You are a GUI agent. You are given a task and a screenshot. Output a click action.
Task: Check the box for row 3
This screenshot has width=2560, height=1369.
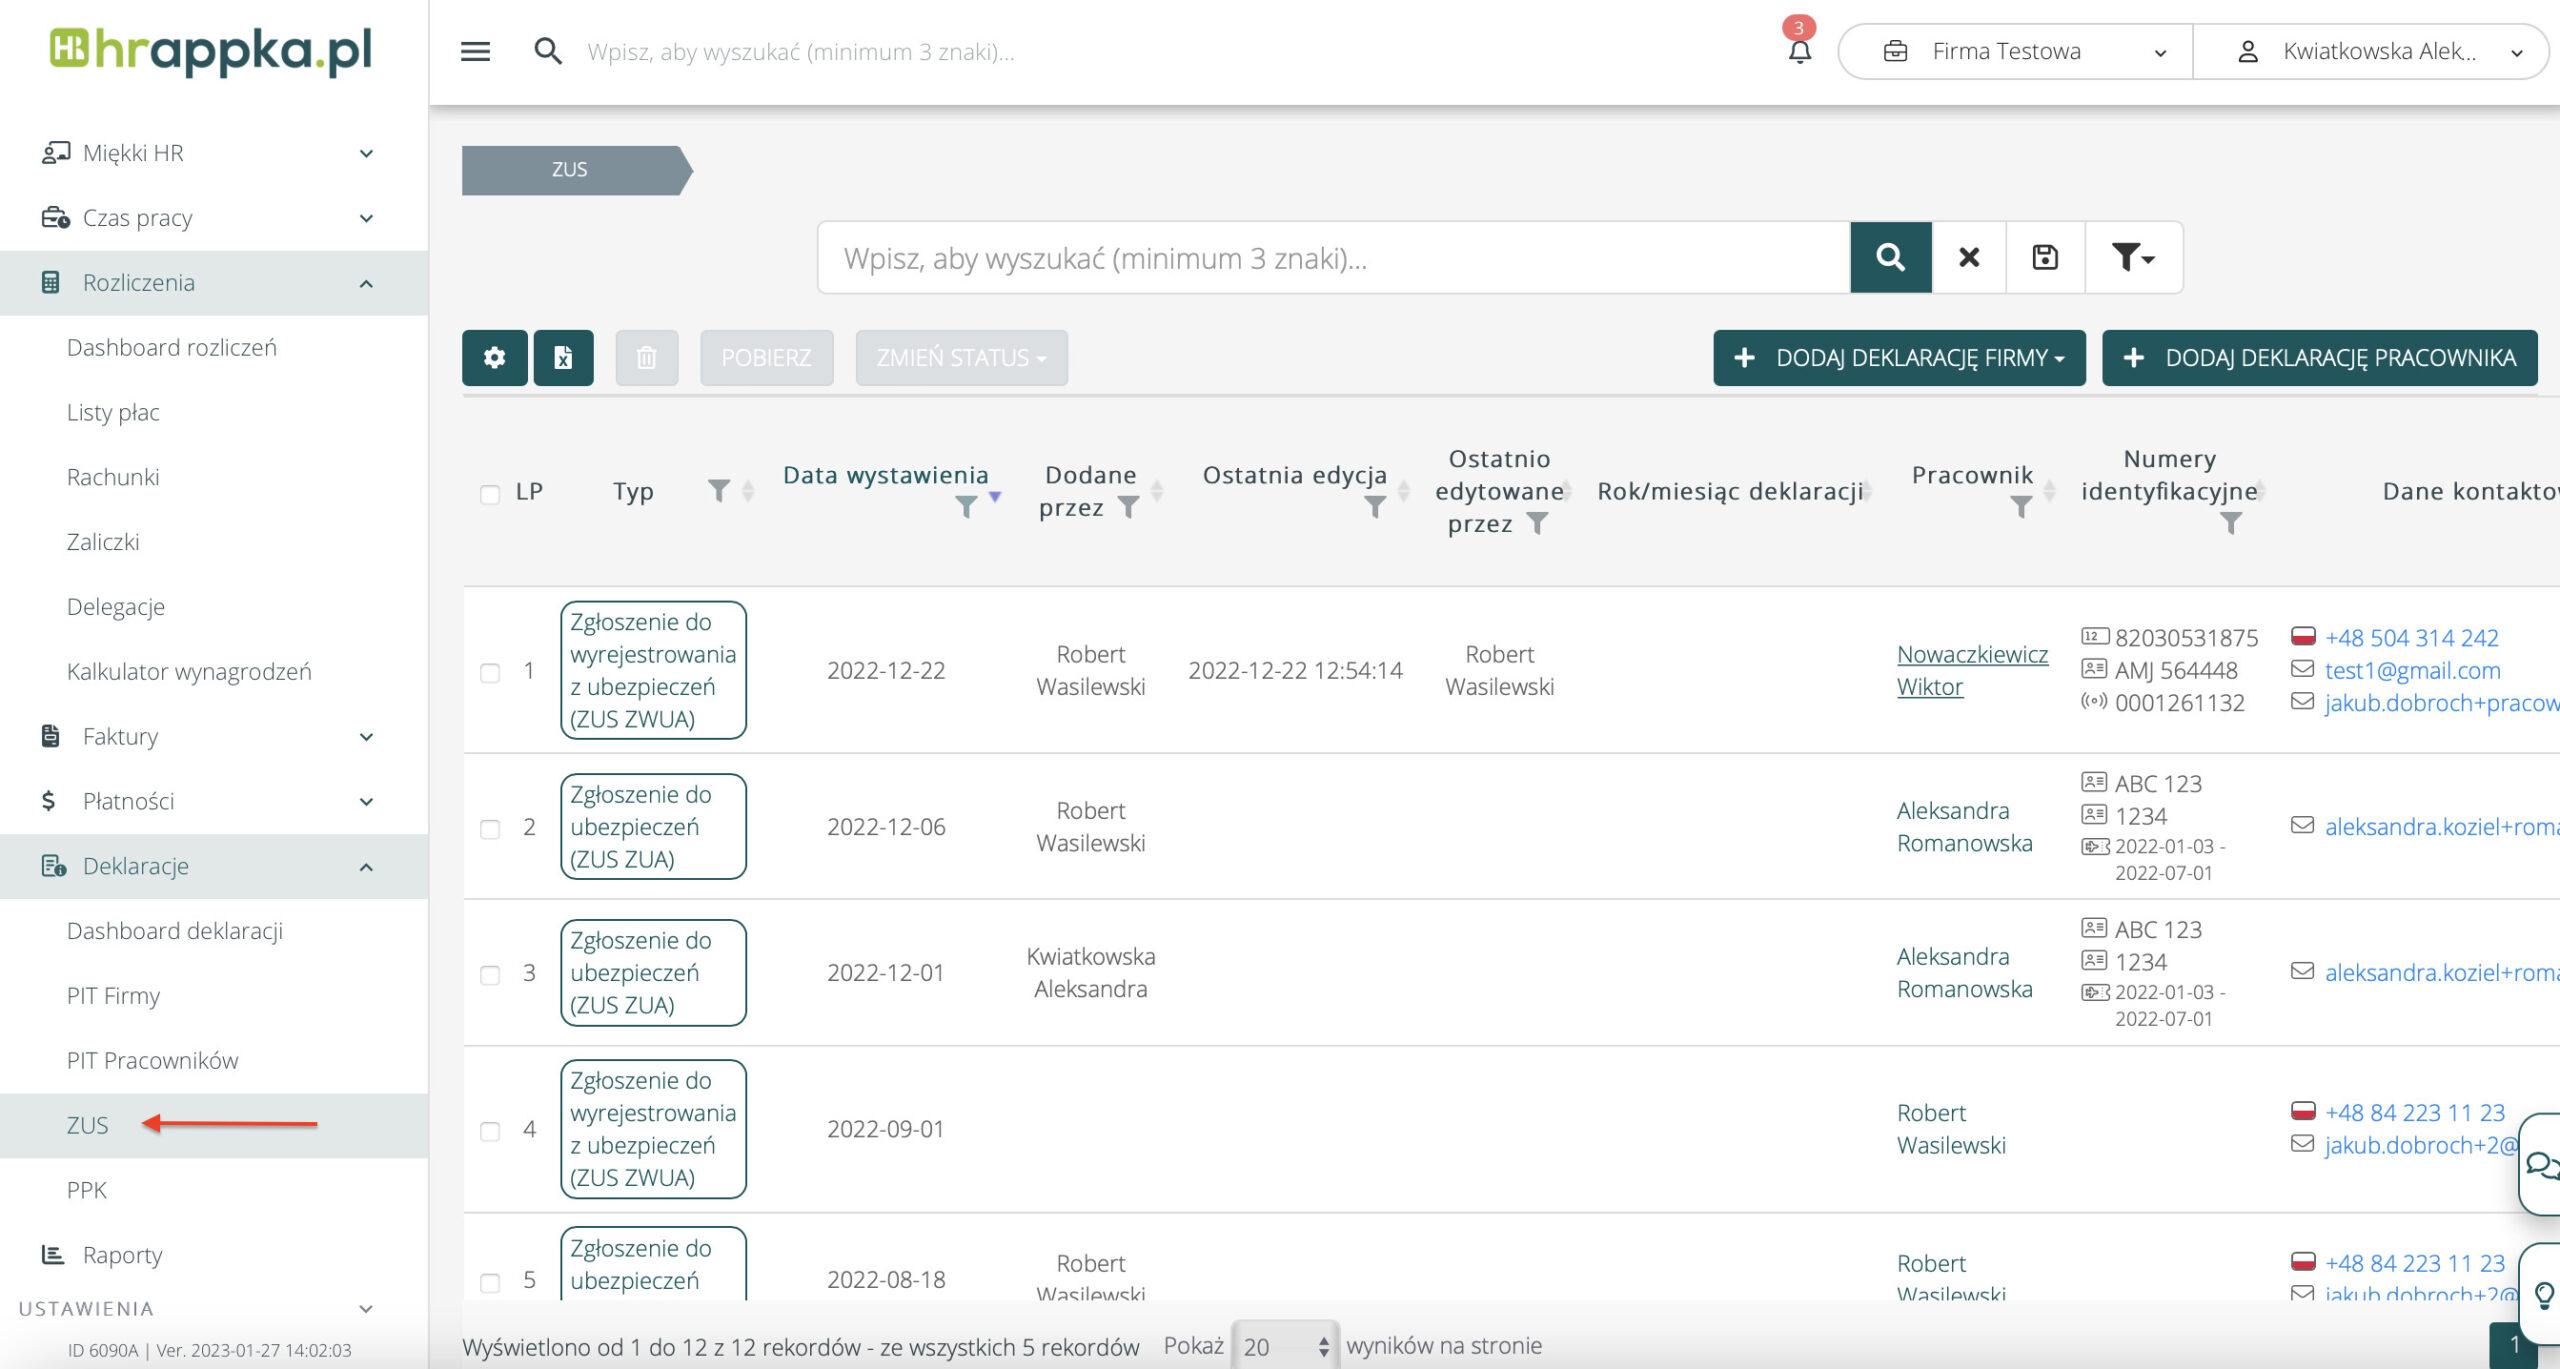[x=490, y=974]
